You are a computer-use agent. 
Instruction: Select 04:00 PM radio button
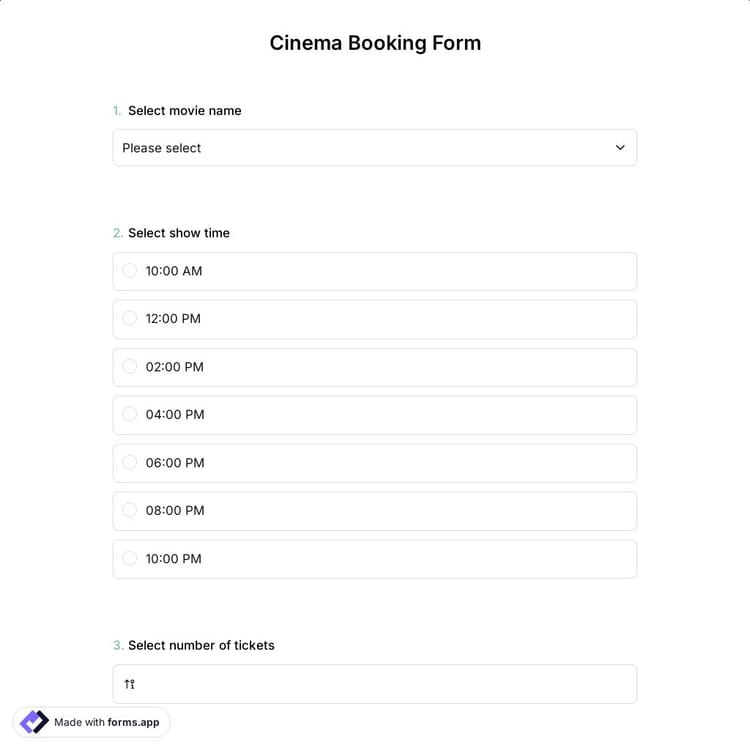tap(130, 414)
